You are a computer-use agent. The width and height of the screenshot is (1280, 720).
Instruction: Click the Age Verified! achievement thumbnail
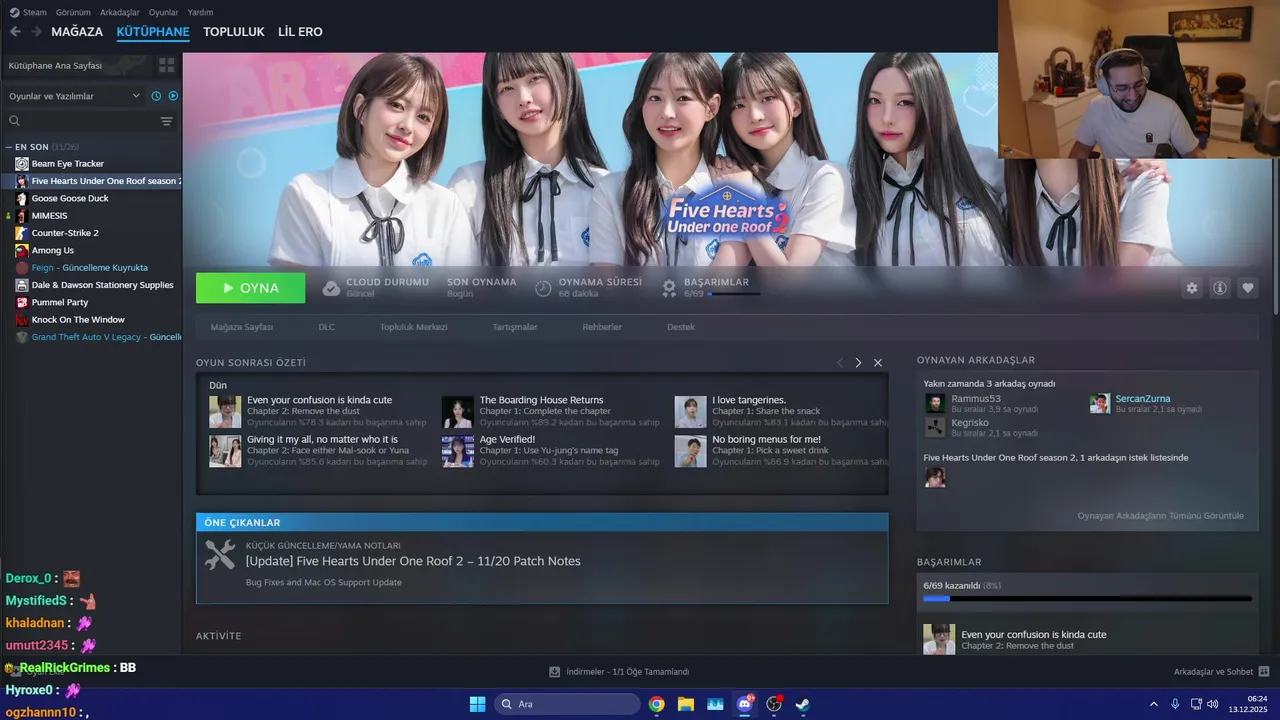click(x=458, y=451)
